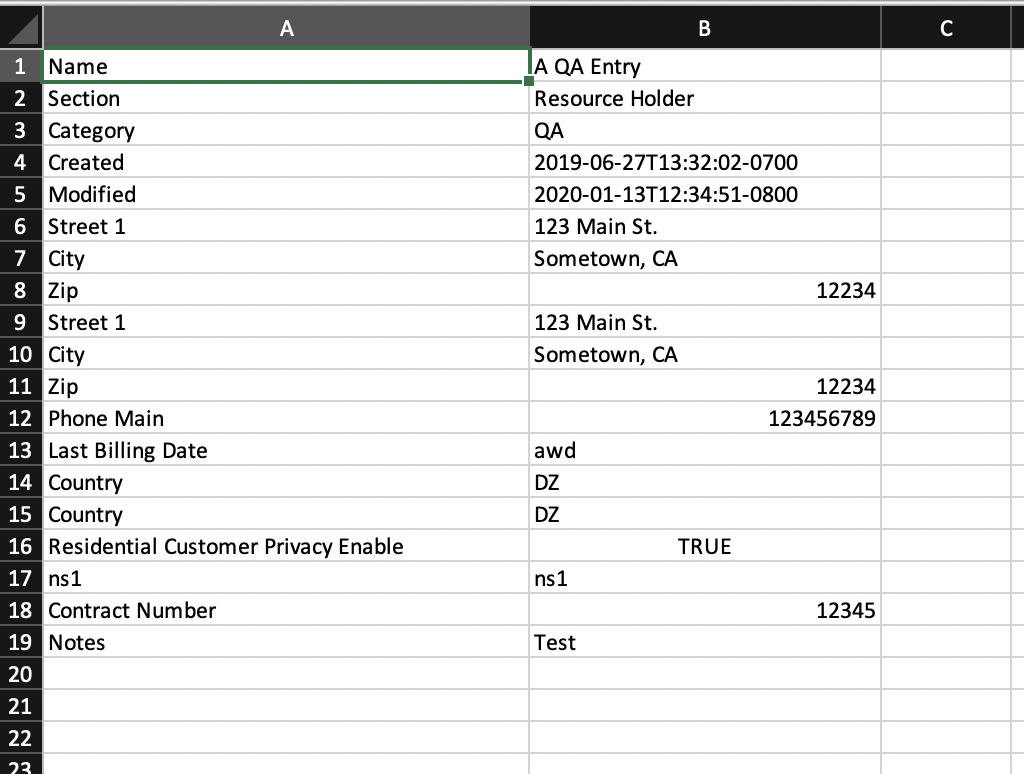
Task: Select the 'Phone Main' label cell
Action: point(286,419)
